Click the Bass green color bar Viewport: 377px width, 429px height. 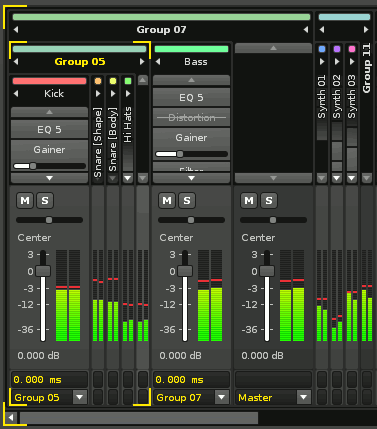[191, 49]
